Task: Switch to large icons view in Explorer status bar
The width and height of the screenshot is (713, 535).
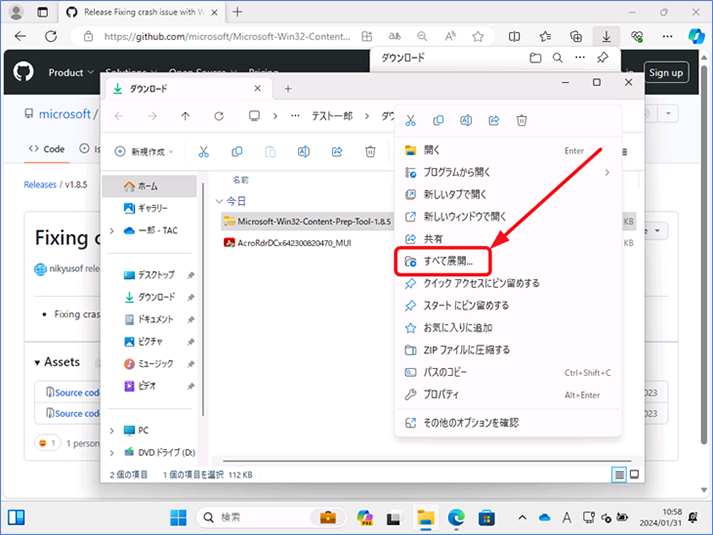Action: coord(634,475)
